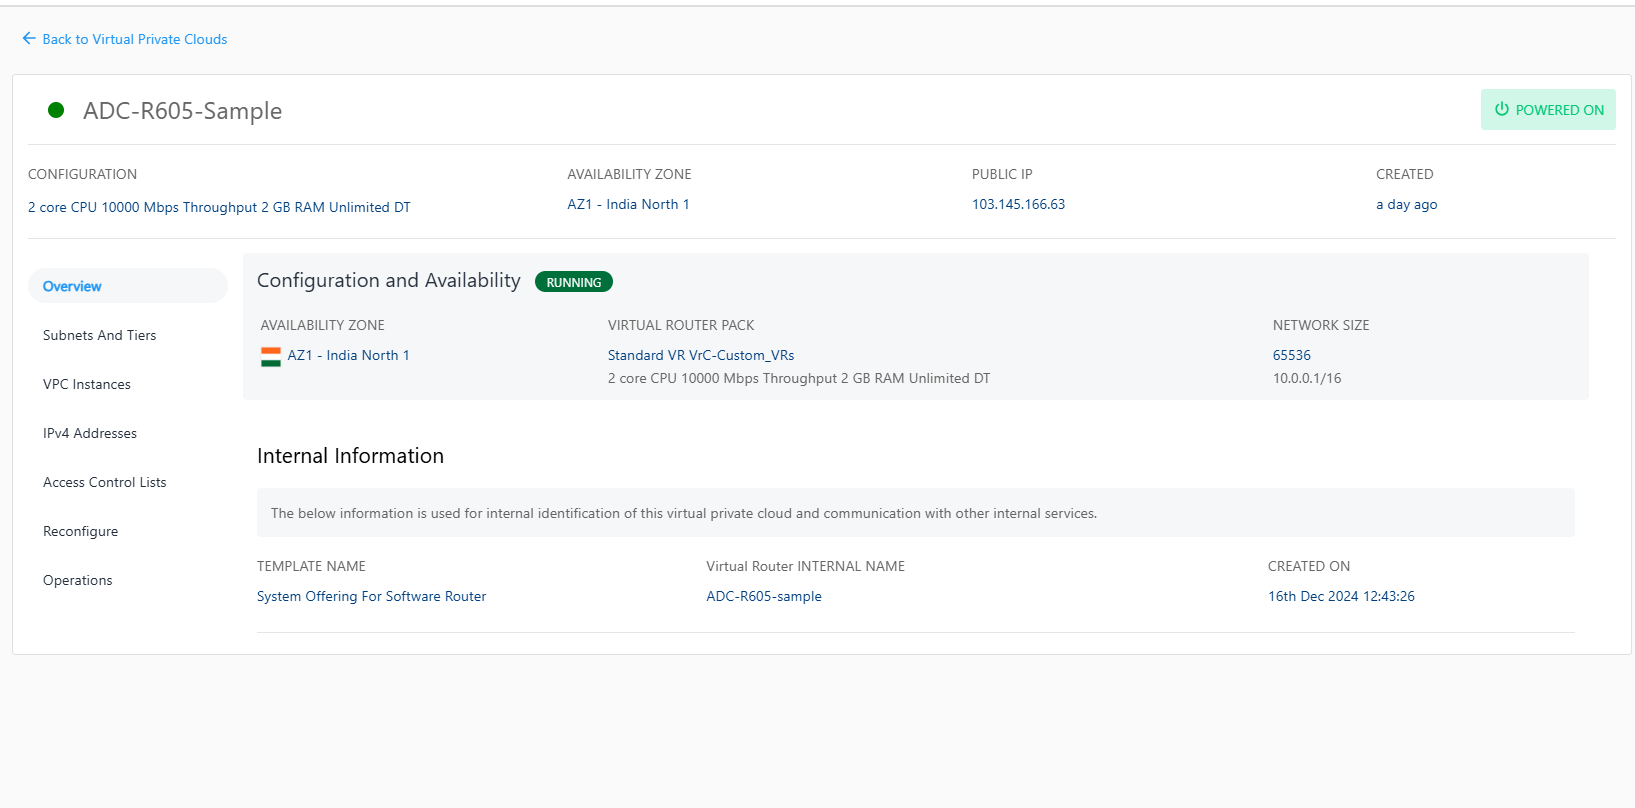Click the green status dot beside ADC-R605-Sample

pyautogui.click(x=56, y=110)
